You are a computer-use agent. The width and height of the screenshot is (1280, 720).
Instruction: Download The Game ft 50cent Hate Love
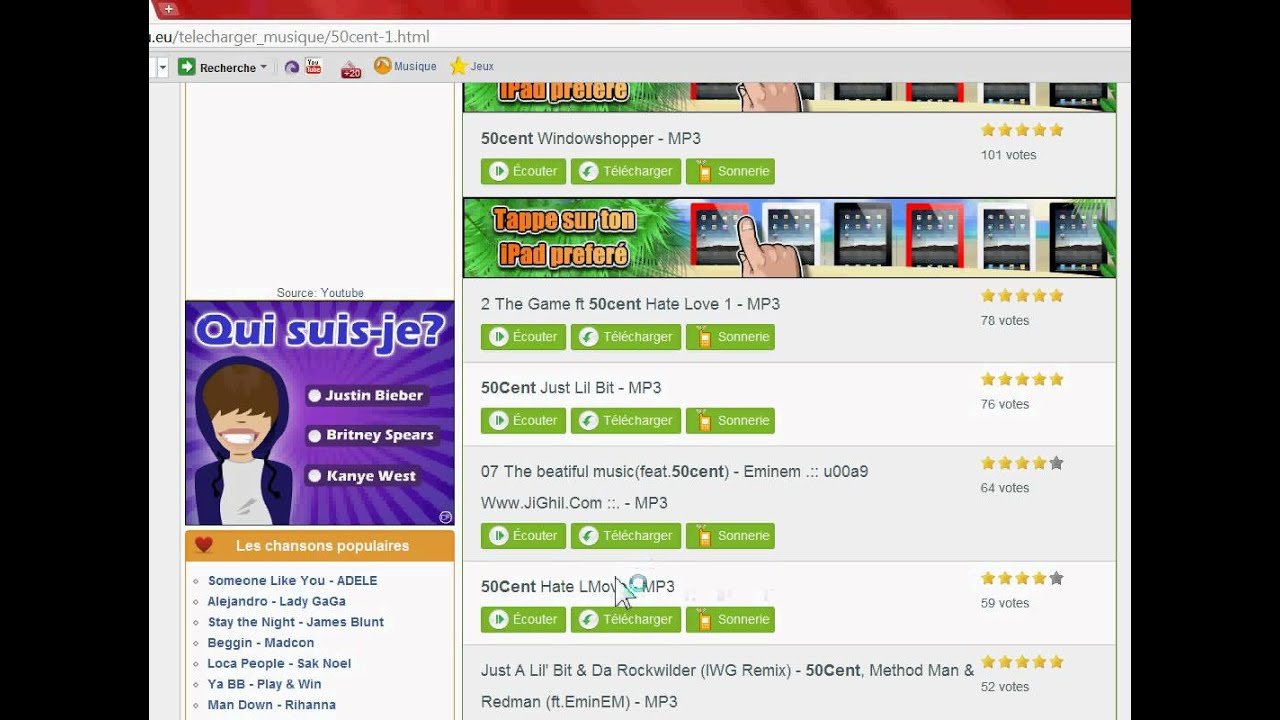626,337
